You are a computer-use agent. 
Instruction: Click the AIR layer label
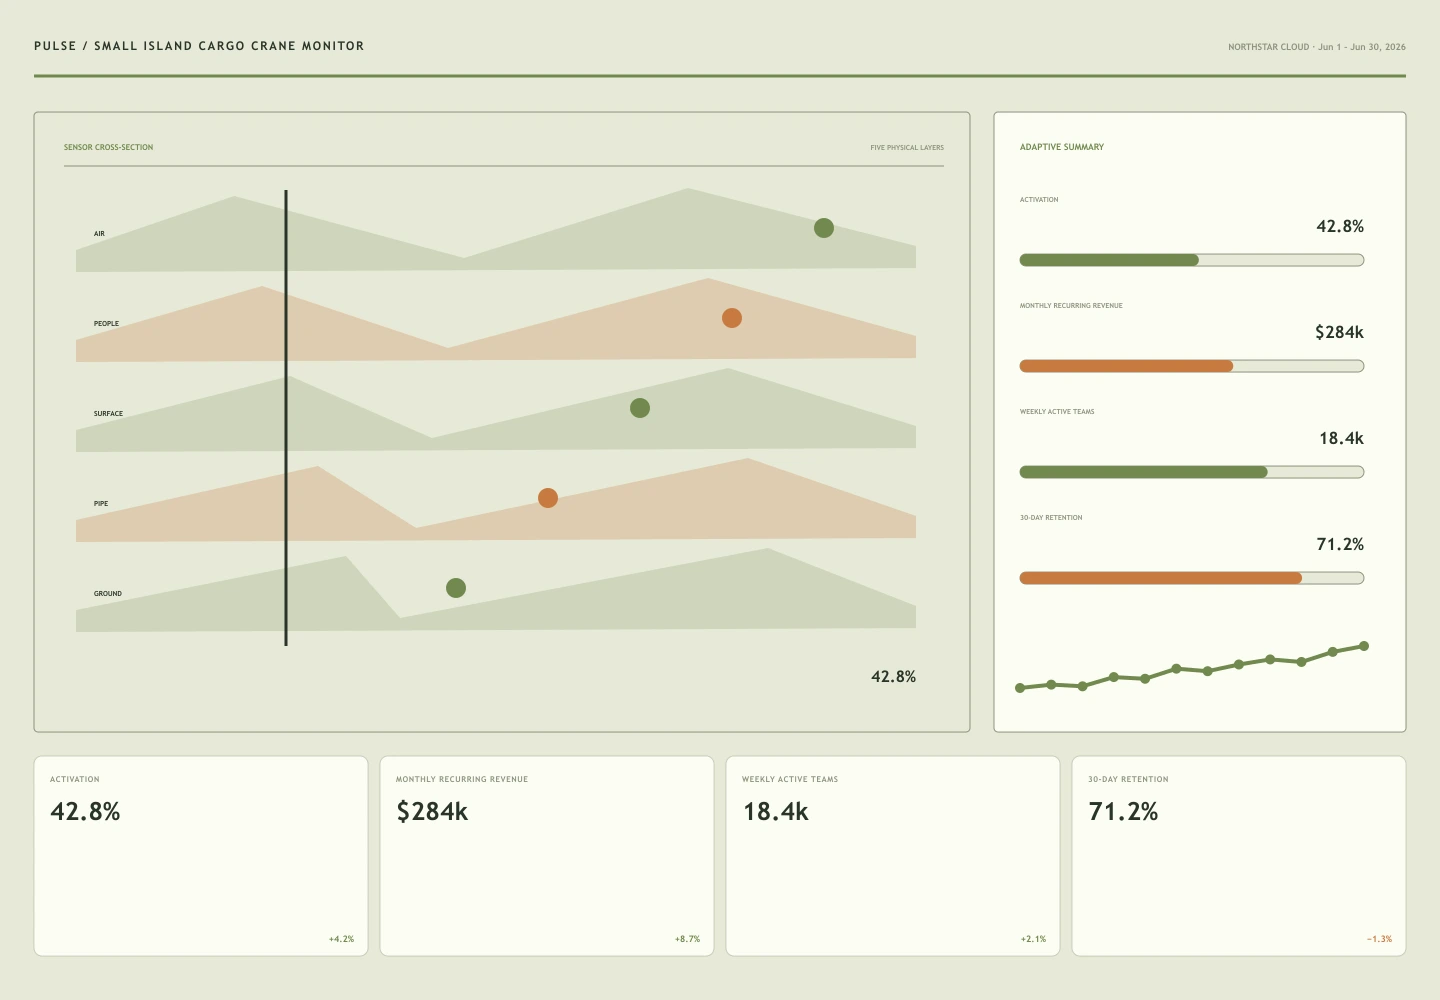[99, 234]
